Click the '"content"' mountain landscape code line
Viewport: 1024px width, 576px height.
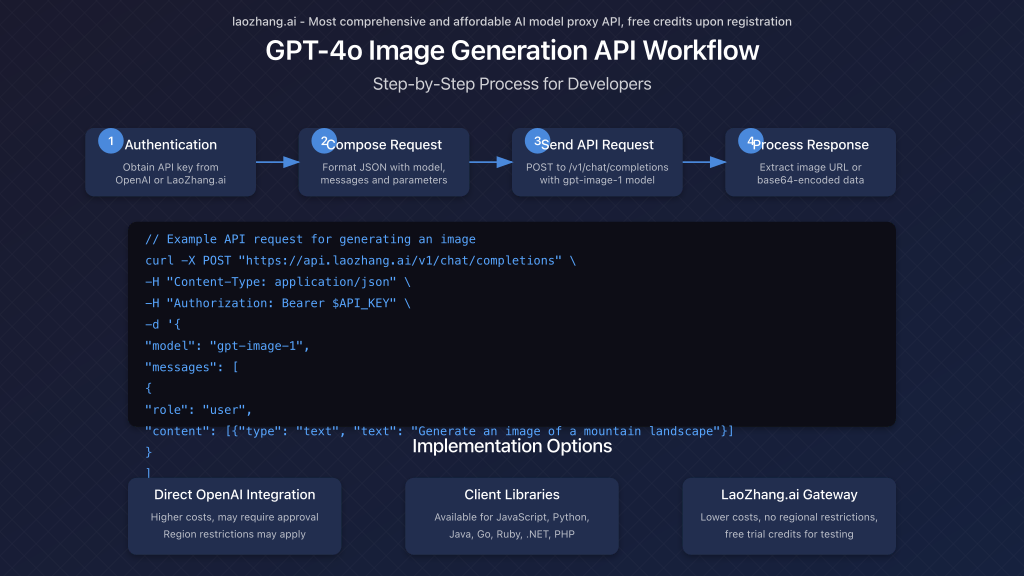(440, 431)
